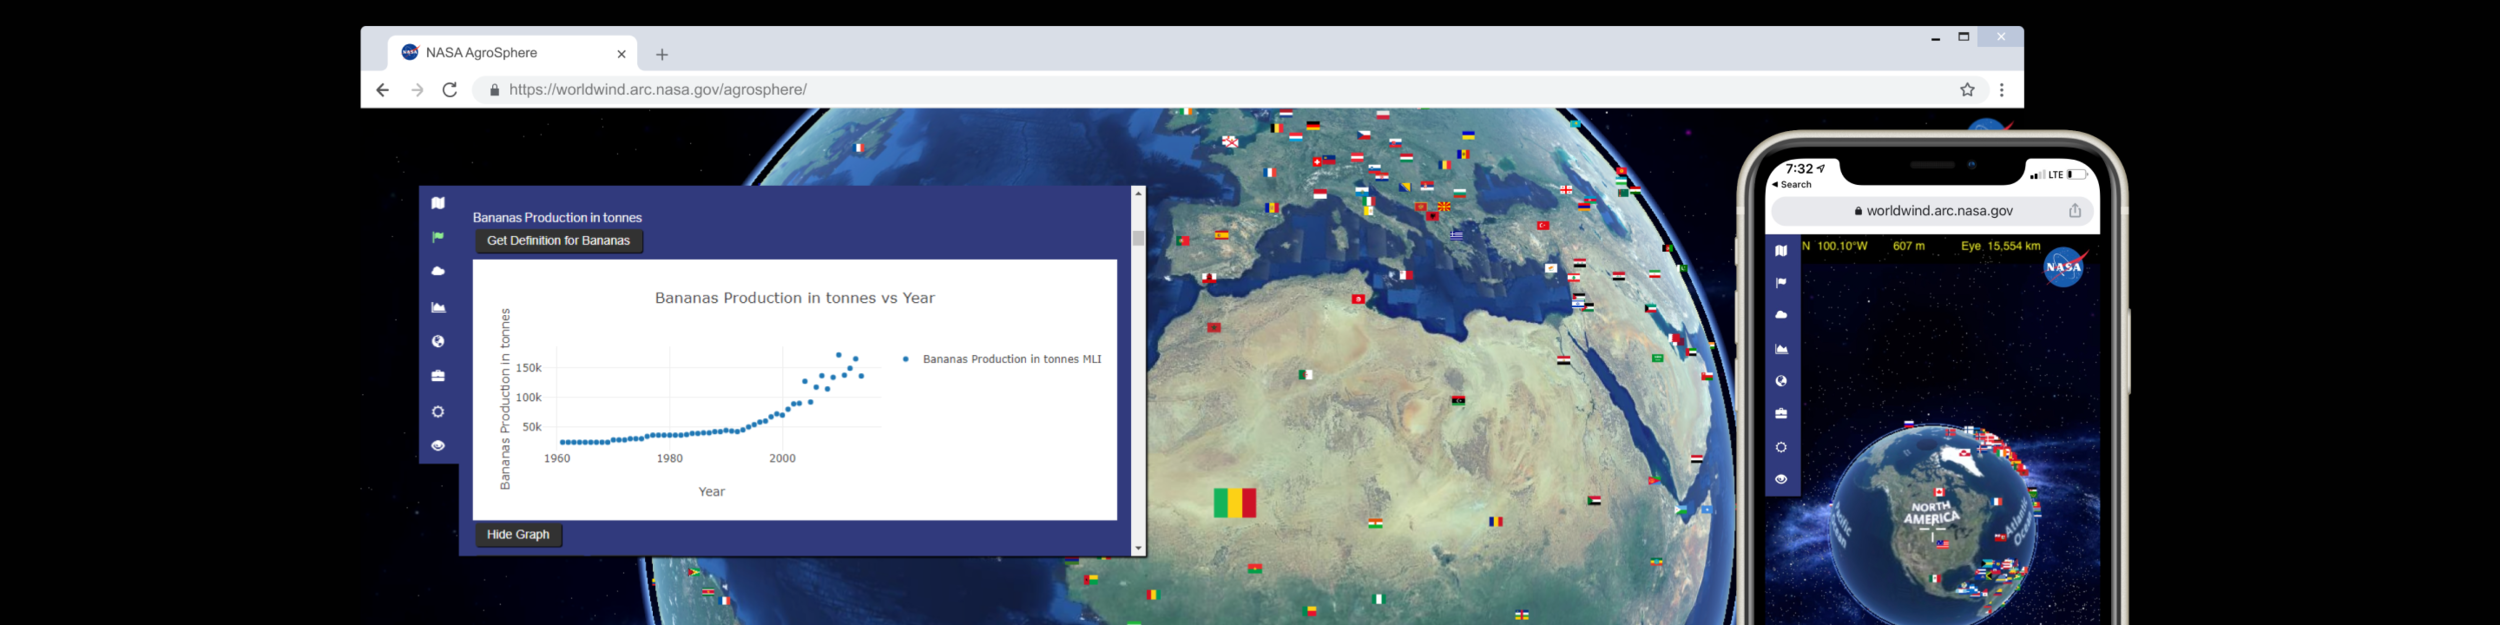Click the panel scrollbar thumb
The width and height of the screenshot is (2500, 625).
click(x=1138, y=238)
